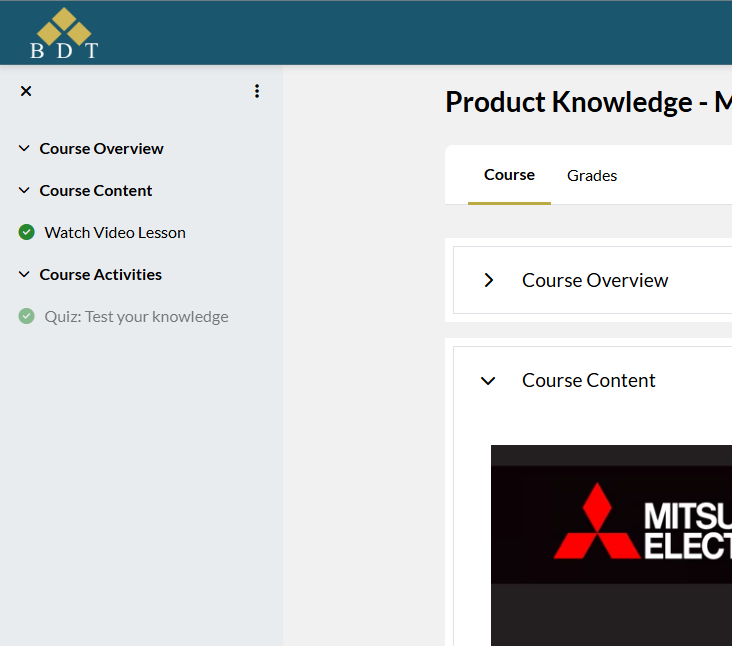Collapse Course Activities in sidebar
This screenshot has height=646, width=732.
24,274
